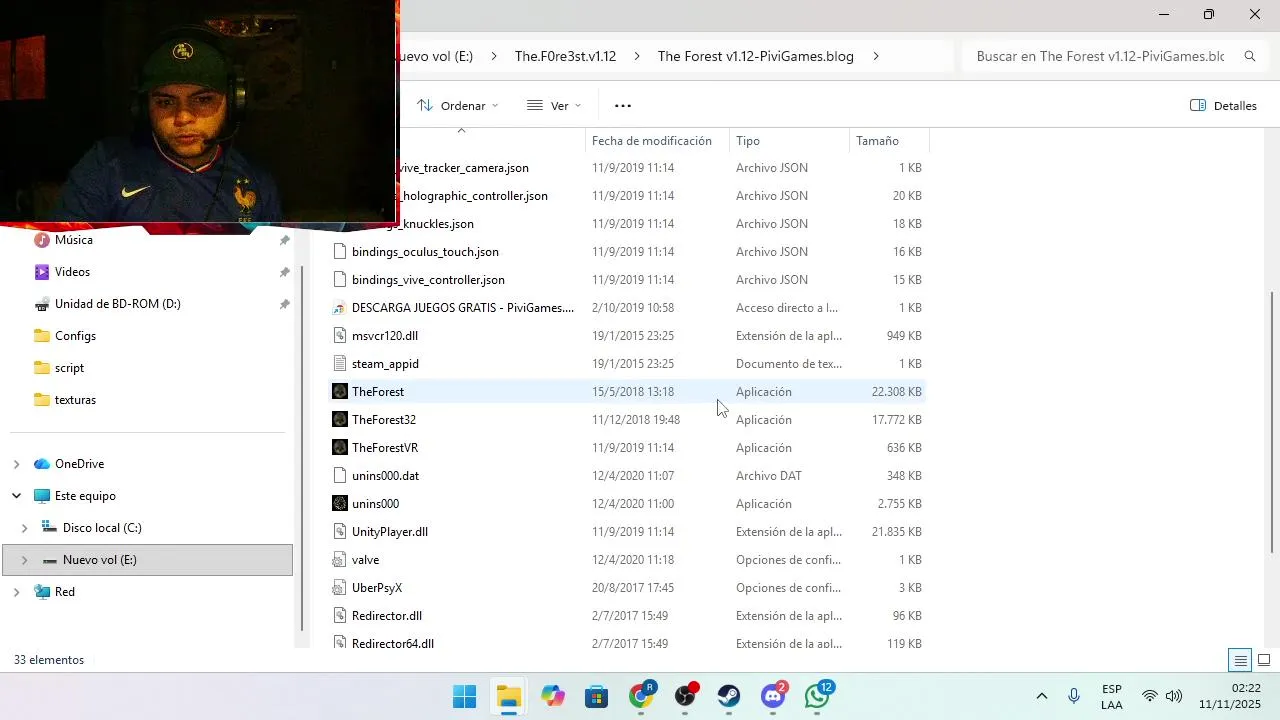Launch Microsoft Store from taskbar
1280x720 pixels.
click(x=597, y=696)
